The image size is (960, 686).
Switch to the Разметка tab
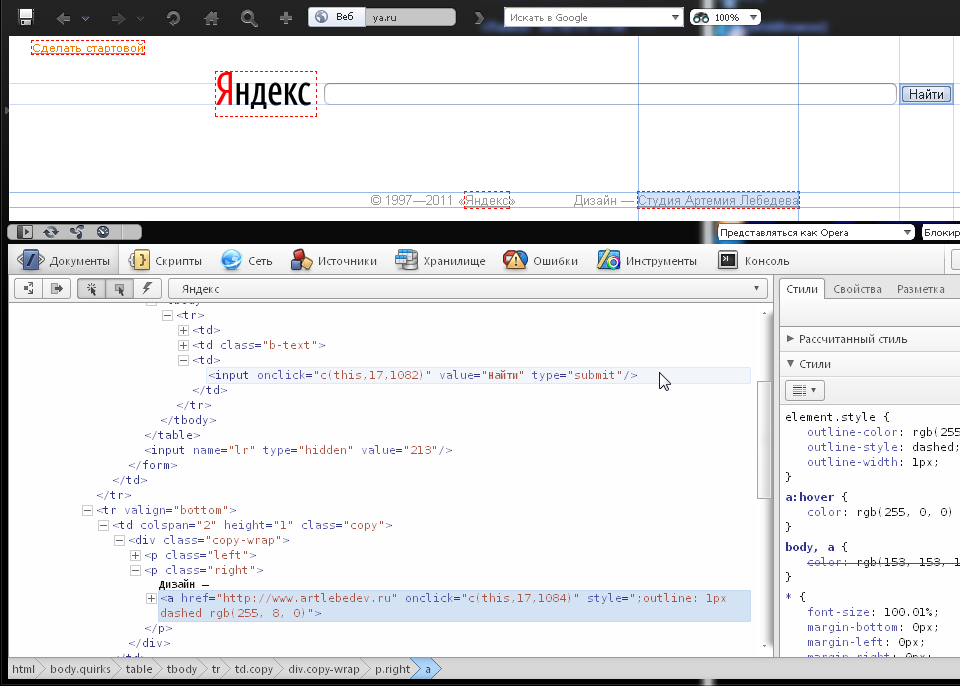pyautogui.click(x=920, y=289)
